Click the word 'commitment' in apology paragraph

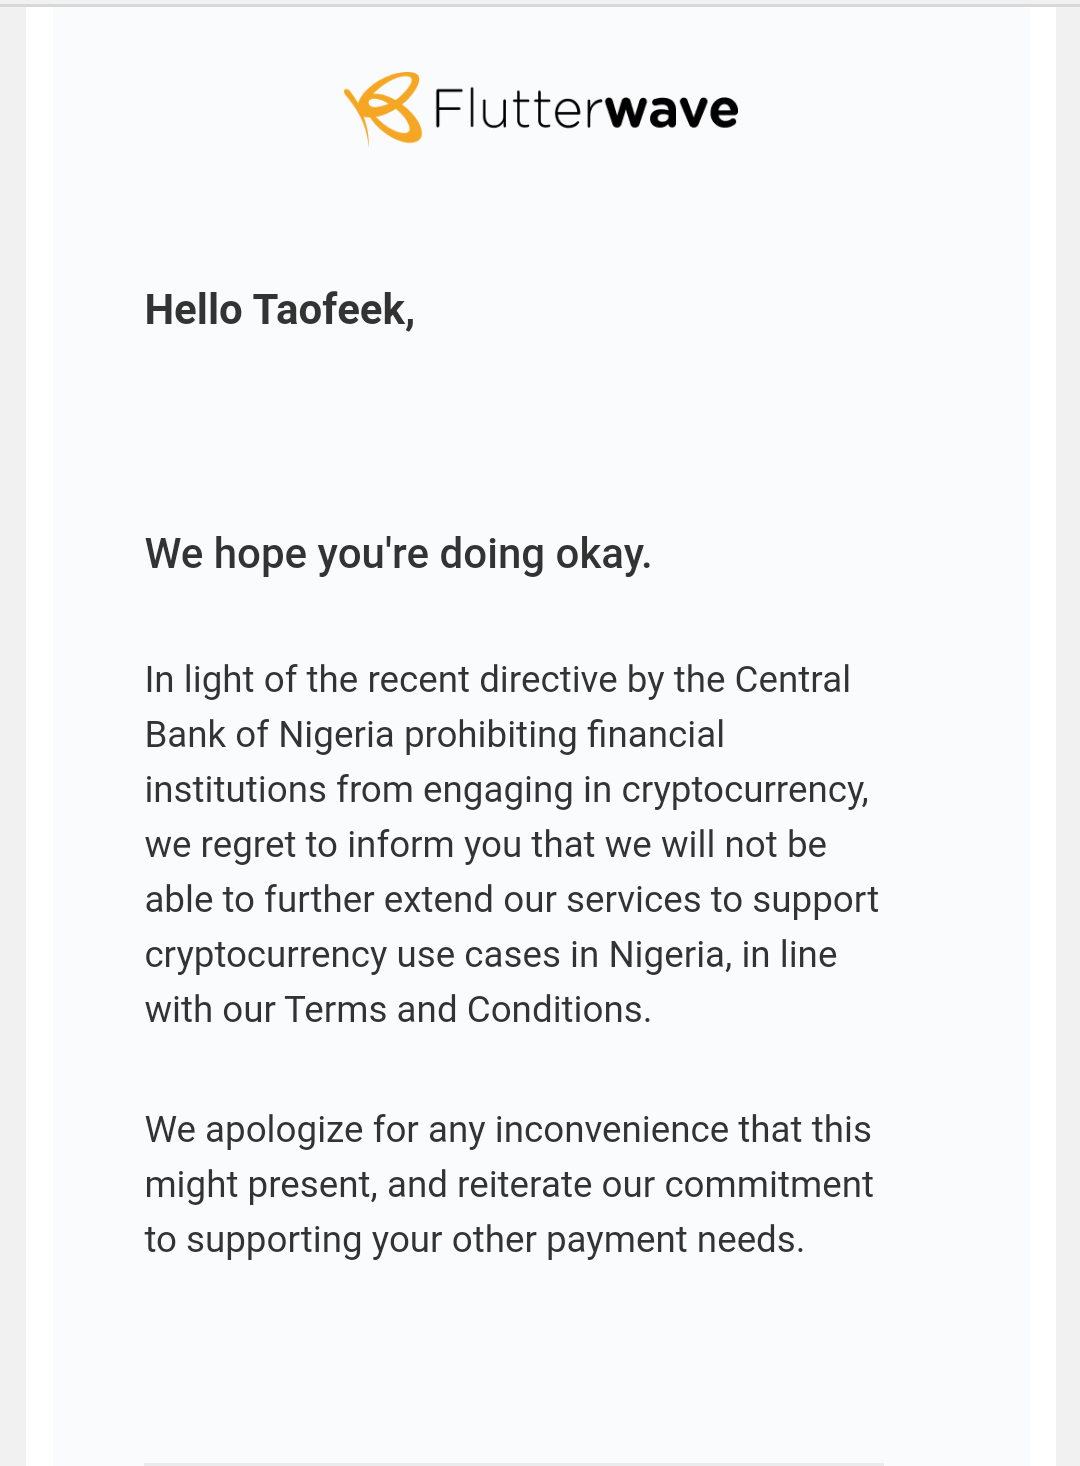click(x=768, y=1185)
